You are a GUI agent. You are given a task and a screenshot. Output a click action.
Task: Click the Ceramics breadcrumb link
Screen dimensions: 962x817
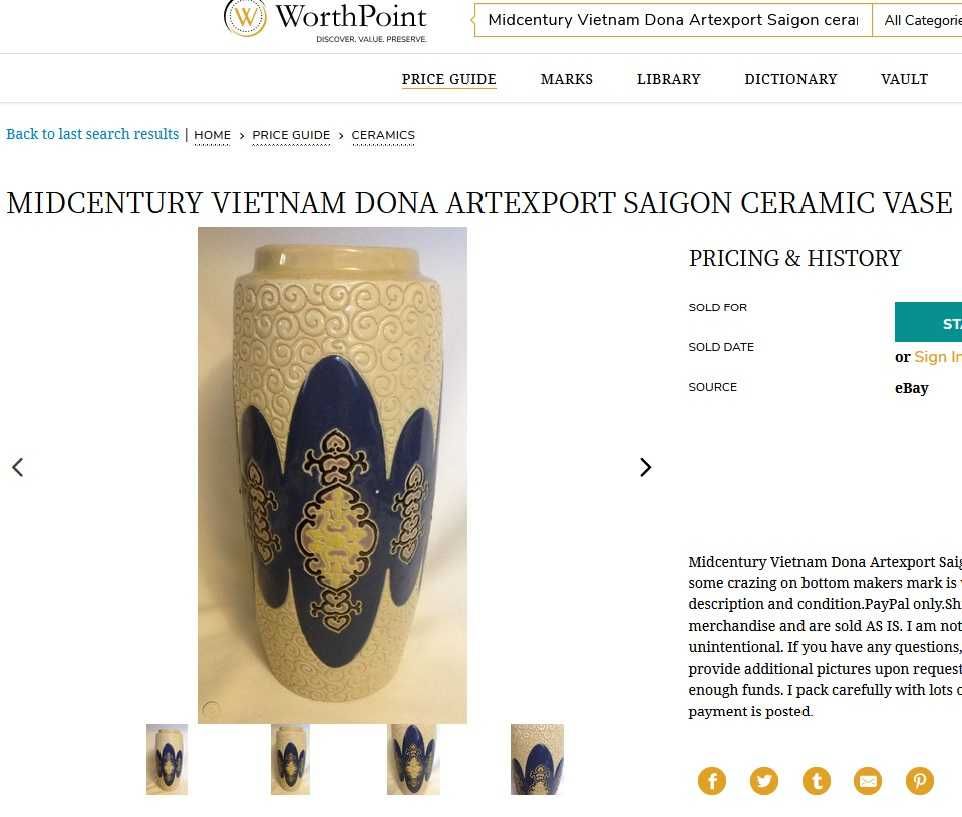(x=383, y=135)
